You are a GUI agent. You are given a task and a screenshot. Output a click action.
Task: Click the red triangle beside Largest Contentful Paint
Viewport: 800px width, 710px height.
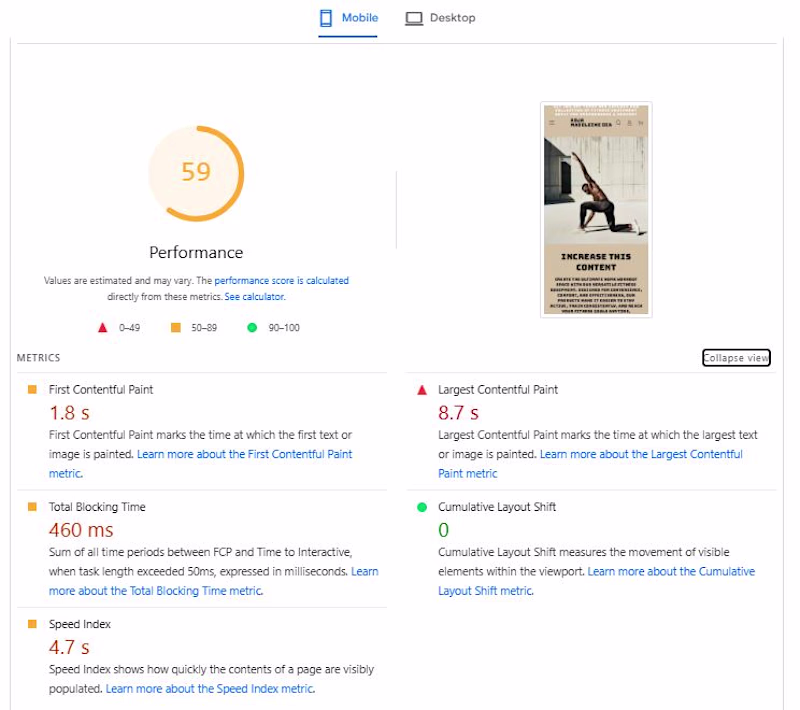422,390
